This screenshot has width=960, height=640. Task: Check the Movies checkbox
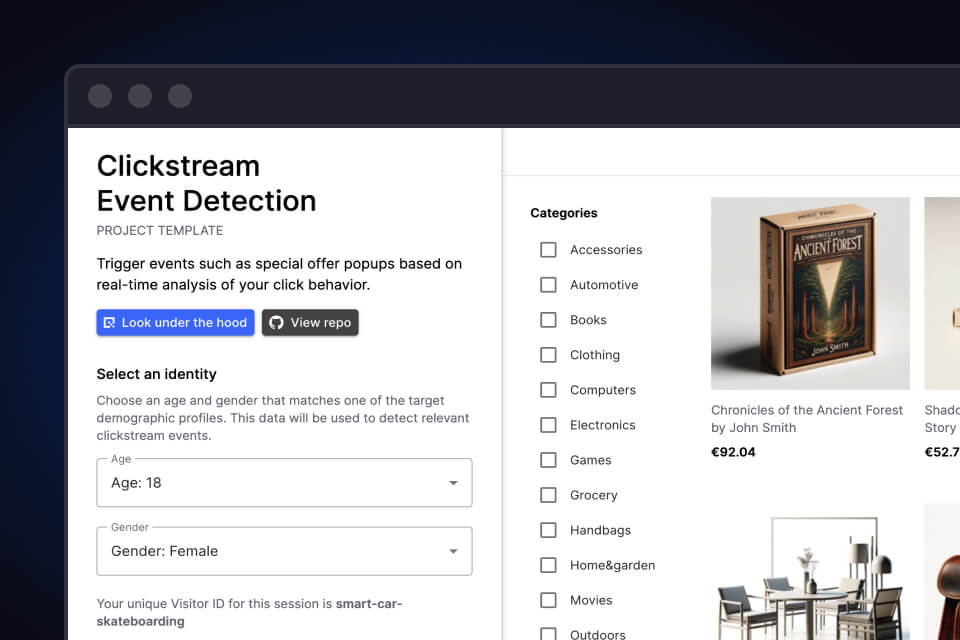click(x=548, y=599)
